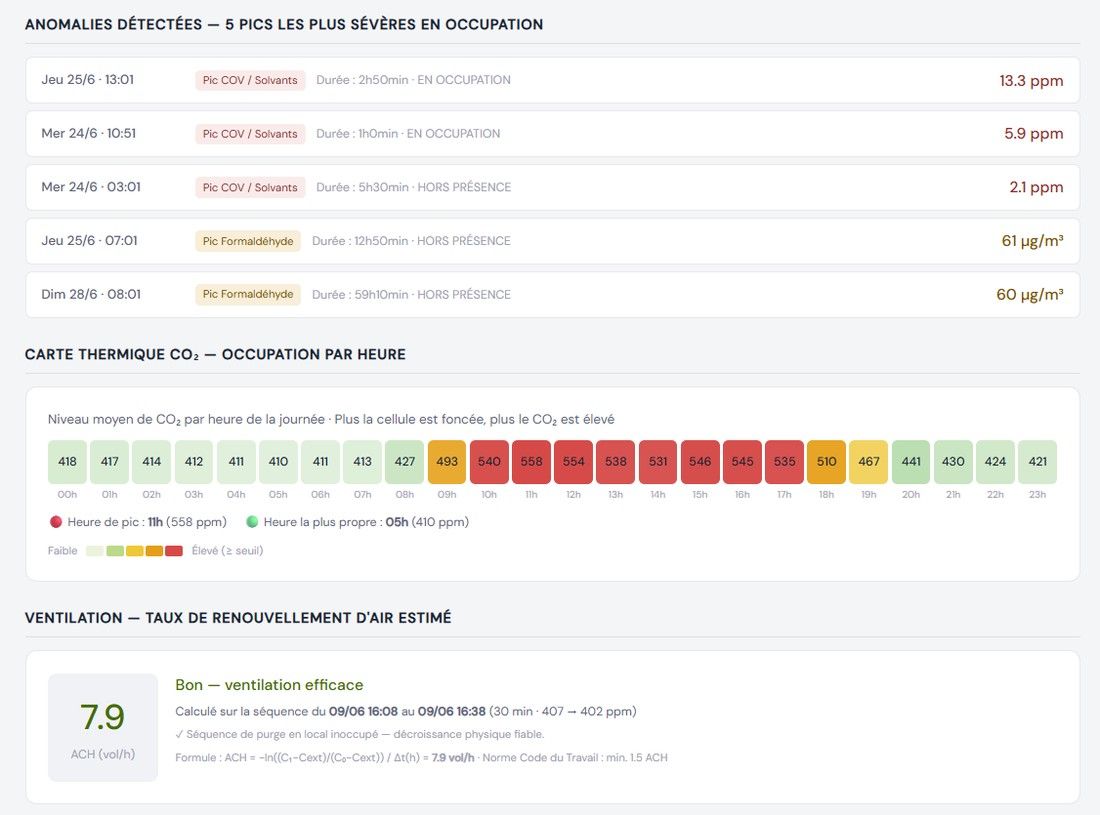Select the 01h heatmap cell showing 417
Image resolution: width=1100 pixels, height=815 pixels.
[x=109, y=462]
